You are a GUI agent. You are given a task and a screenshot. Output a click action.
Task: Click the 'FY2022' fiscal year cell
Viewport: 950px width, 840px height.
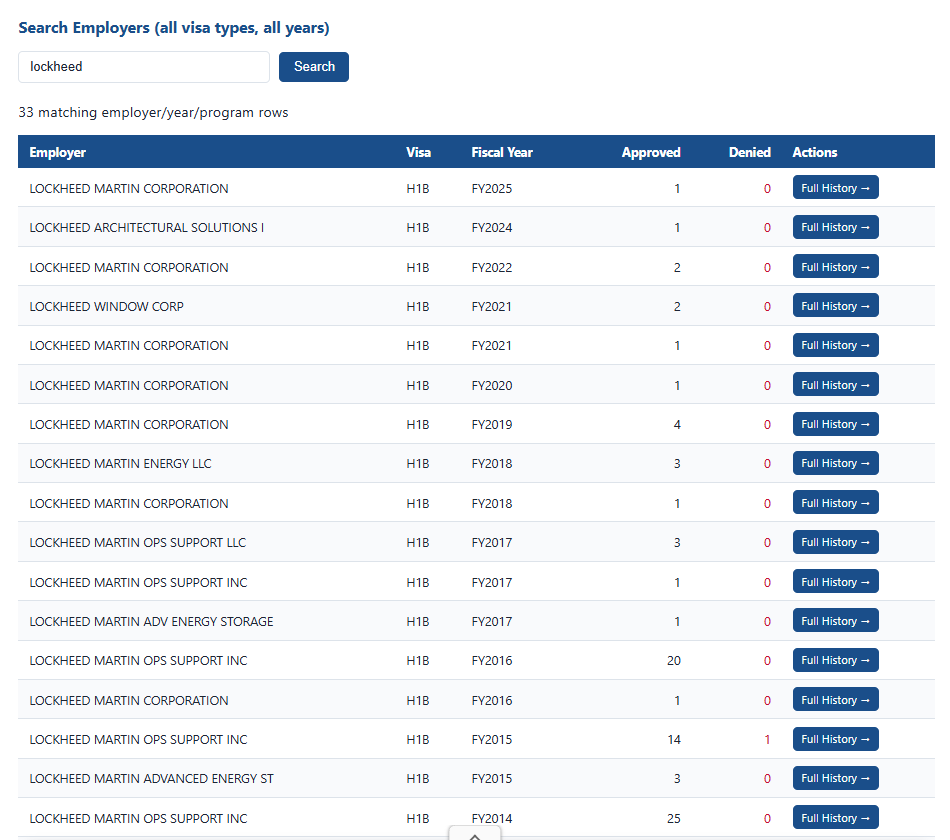[492, 267]
